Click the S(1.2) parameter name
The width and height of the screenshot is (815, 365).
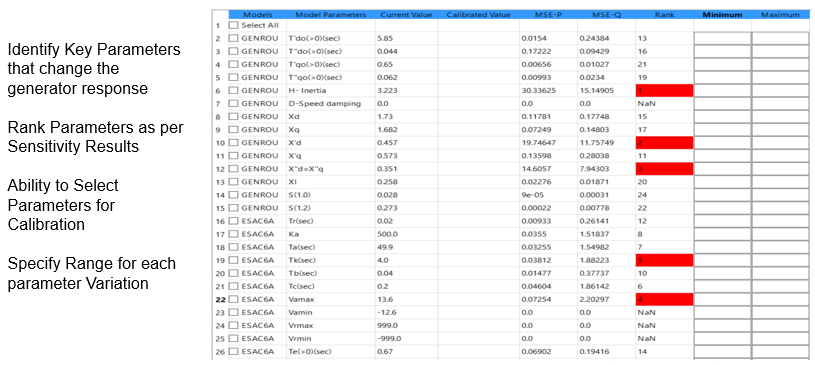click(x=299, y=208)
